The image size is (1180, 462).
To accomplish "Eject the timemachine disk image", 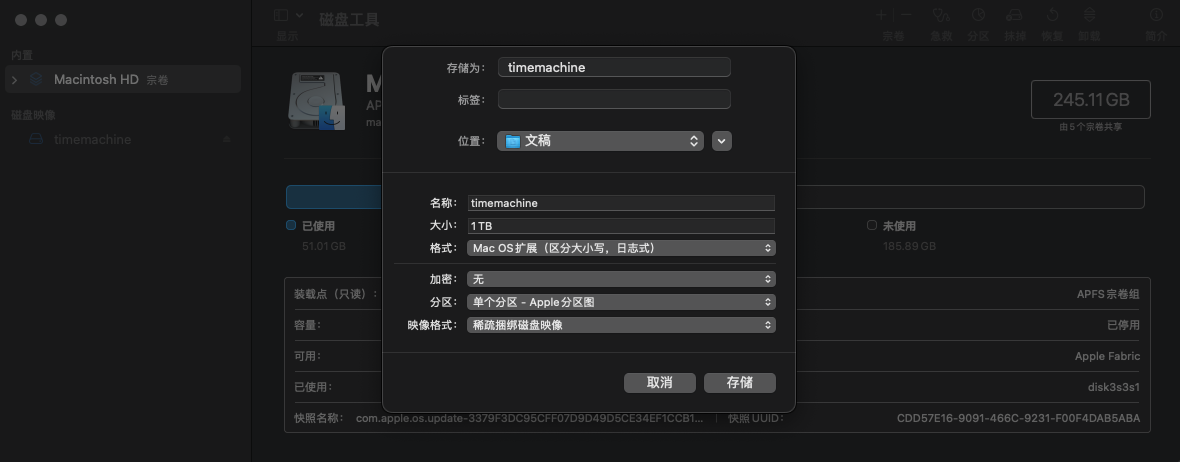I will pos(227,140).
